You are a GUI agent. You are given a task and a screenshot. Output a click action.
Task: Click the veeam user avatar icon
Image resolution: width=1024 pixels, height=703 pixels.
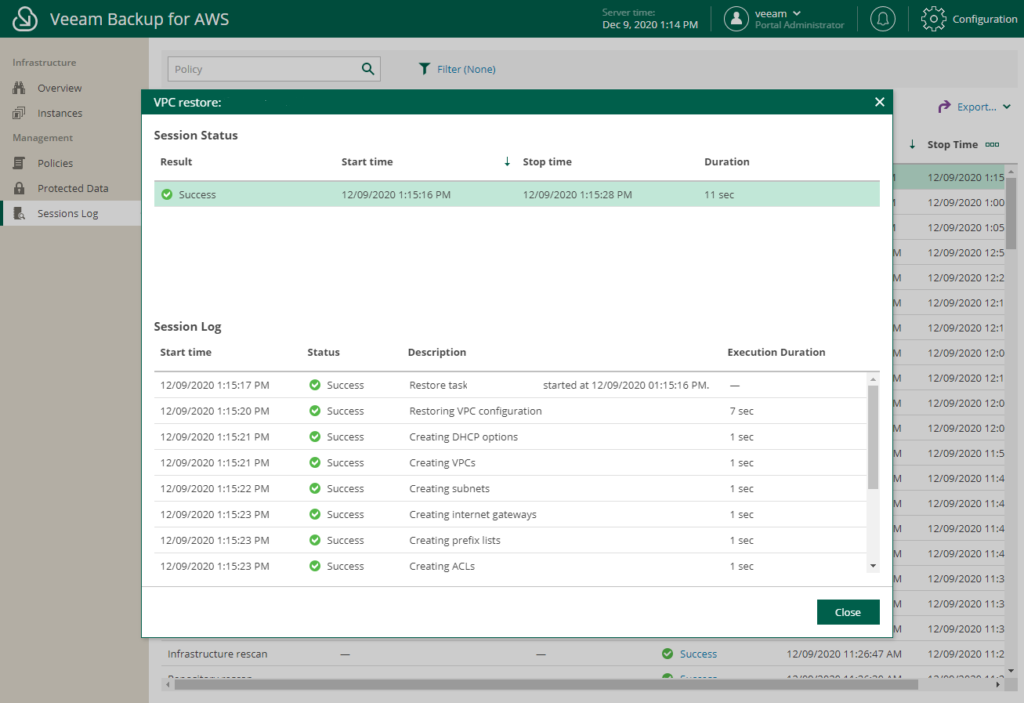click(x=736, y=19)
